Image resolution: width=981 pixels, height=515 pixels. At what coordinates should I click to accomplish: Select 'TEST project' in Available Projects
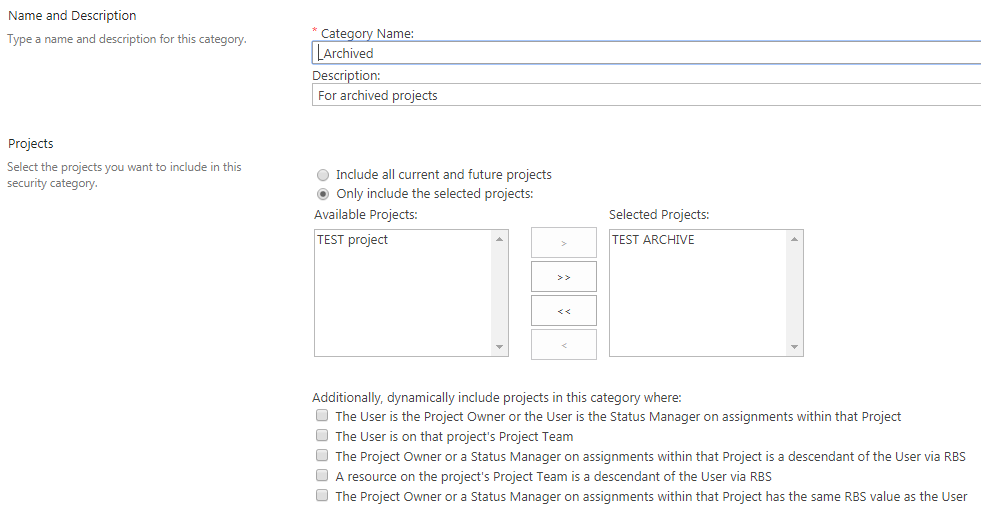(x=353, y=240)
